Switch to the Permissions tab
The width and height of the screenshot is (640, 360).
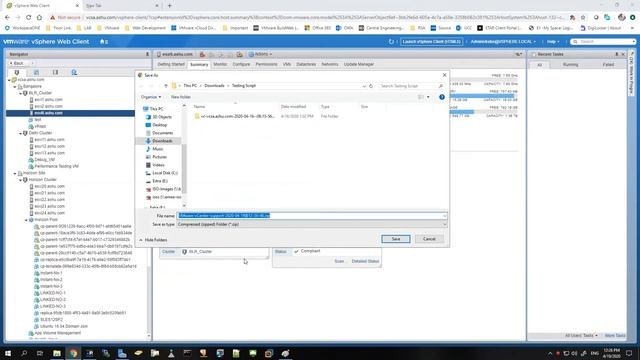point(266,64)
